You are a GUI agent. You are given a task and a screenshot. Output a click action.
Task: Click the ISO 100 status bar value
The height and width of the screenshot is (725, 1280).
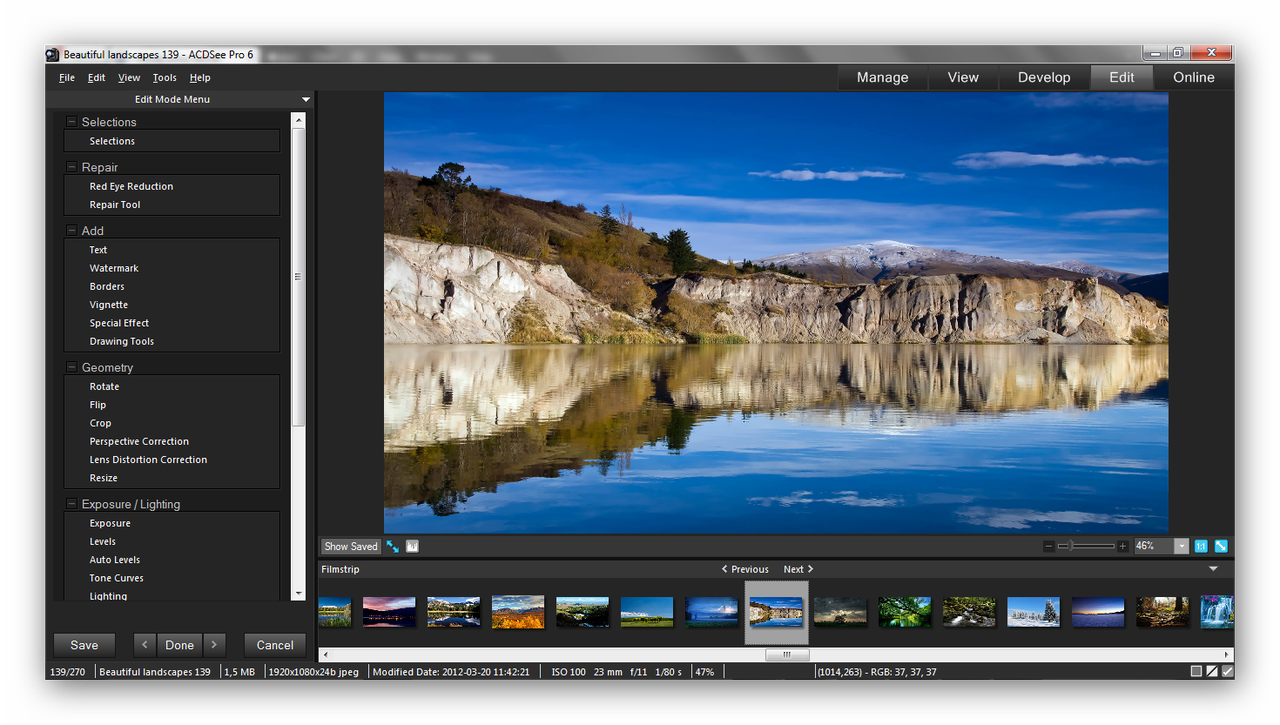[x=569, y=672]
